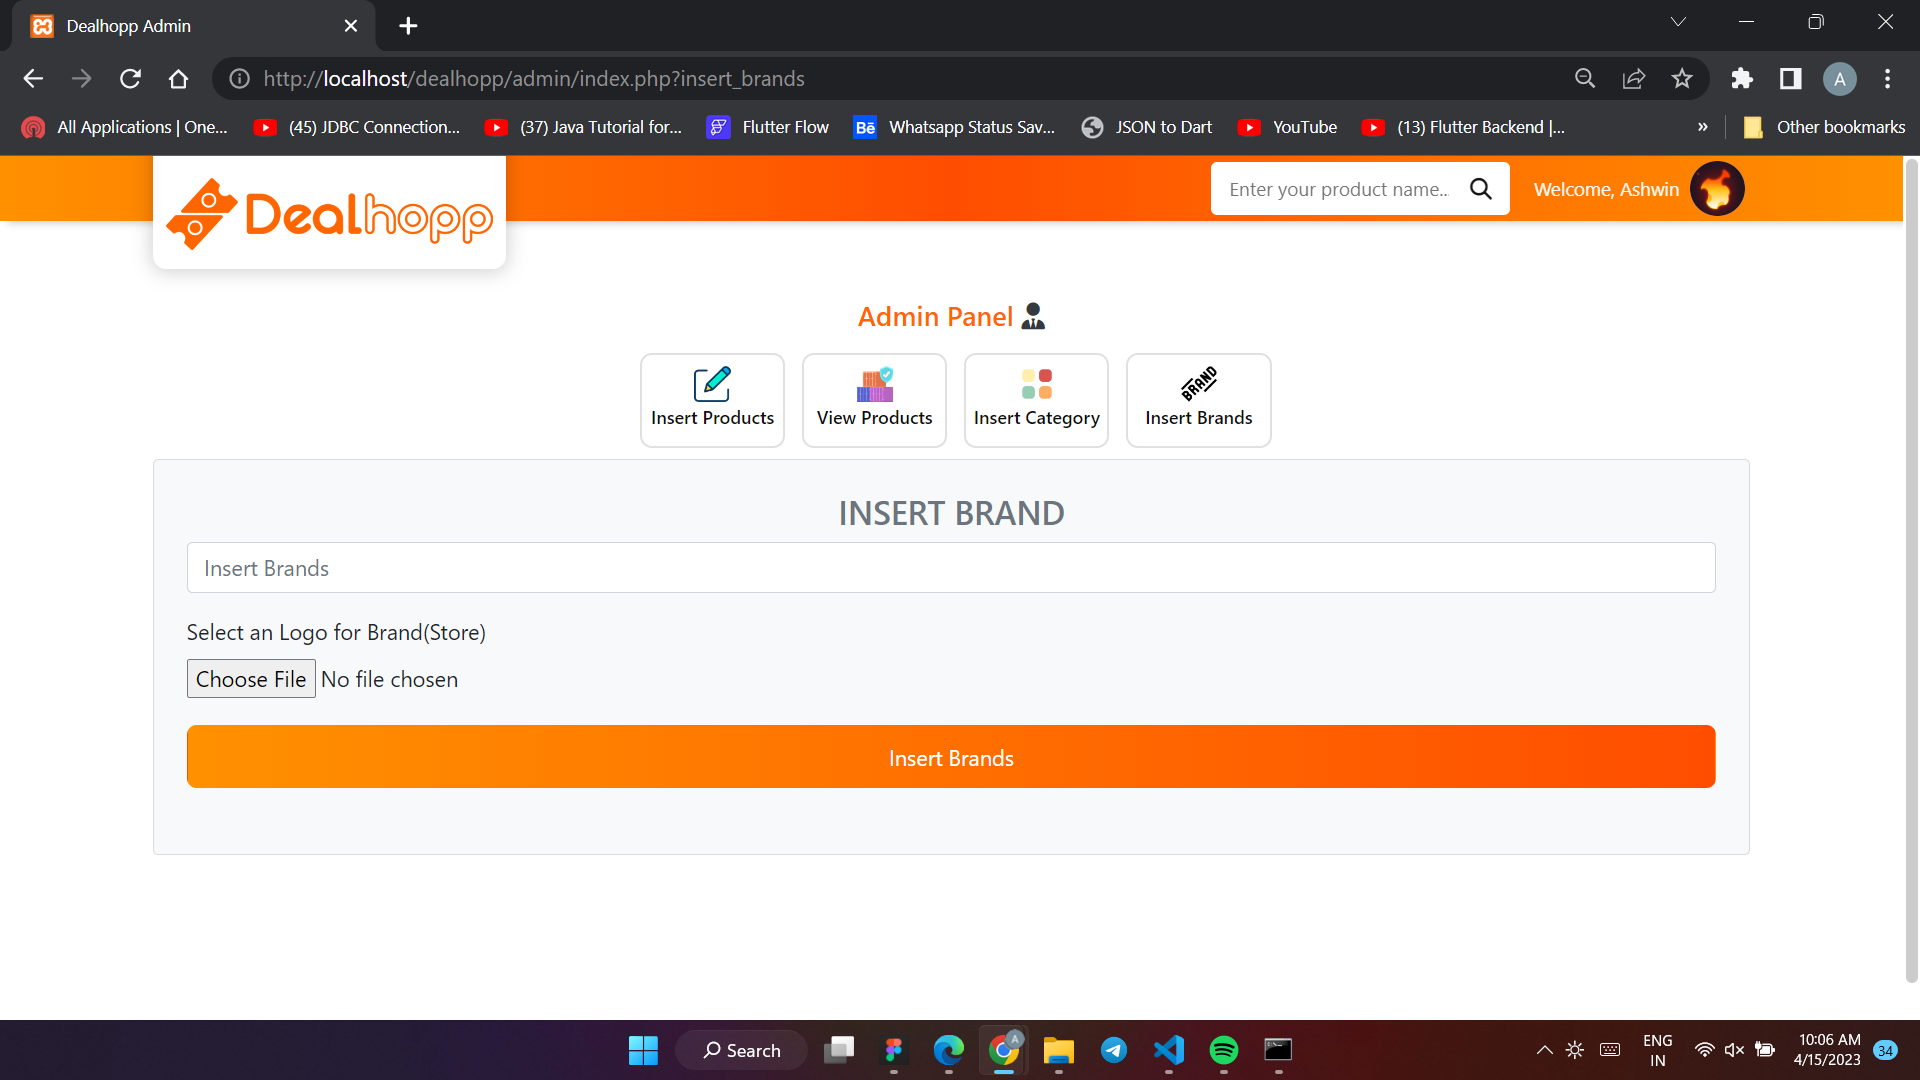Show hidden system tray icons
The width and height of the screenshot is (1920, 1080).
coord(1544,1050)
